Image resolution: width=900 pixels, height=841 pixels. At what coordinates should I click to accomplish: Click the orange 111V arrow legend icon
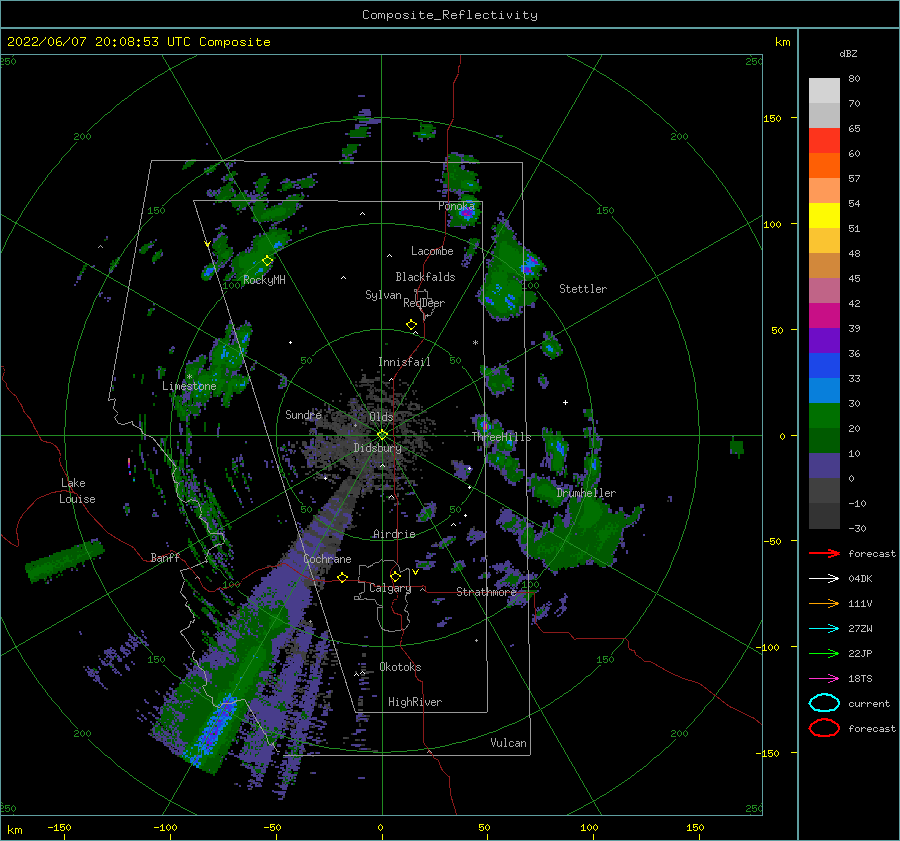coord(824,603)
